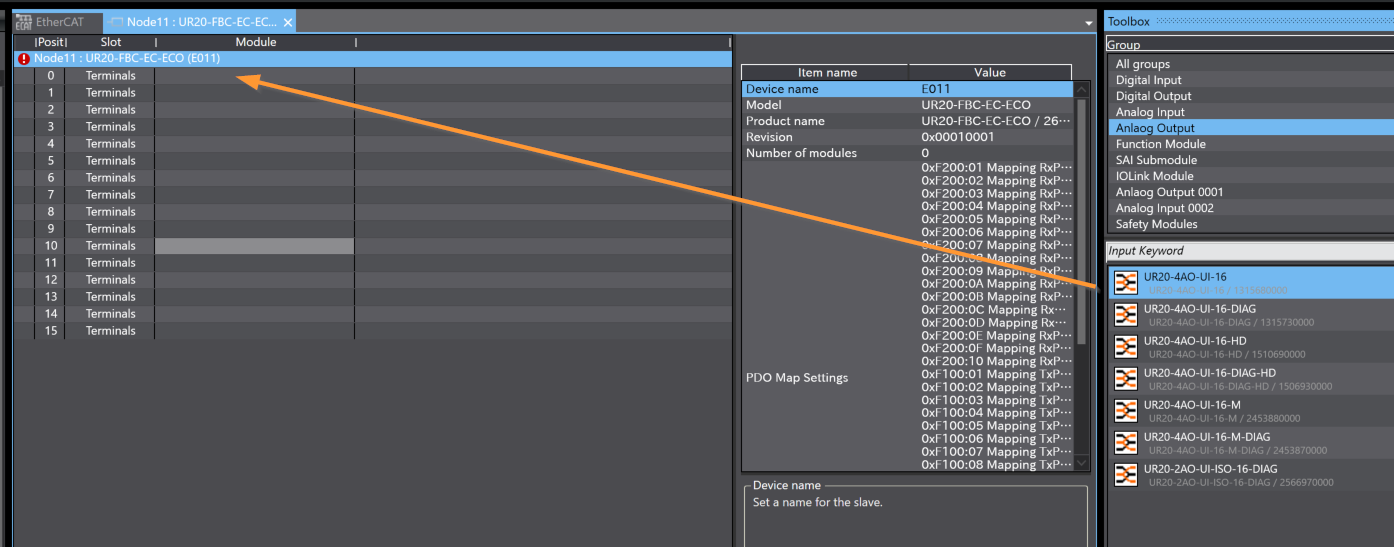Click the red error icon on Node11

tap(24, 59)
